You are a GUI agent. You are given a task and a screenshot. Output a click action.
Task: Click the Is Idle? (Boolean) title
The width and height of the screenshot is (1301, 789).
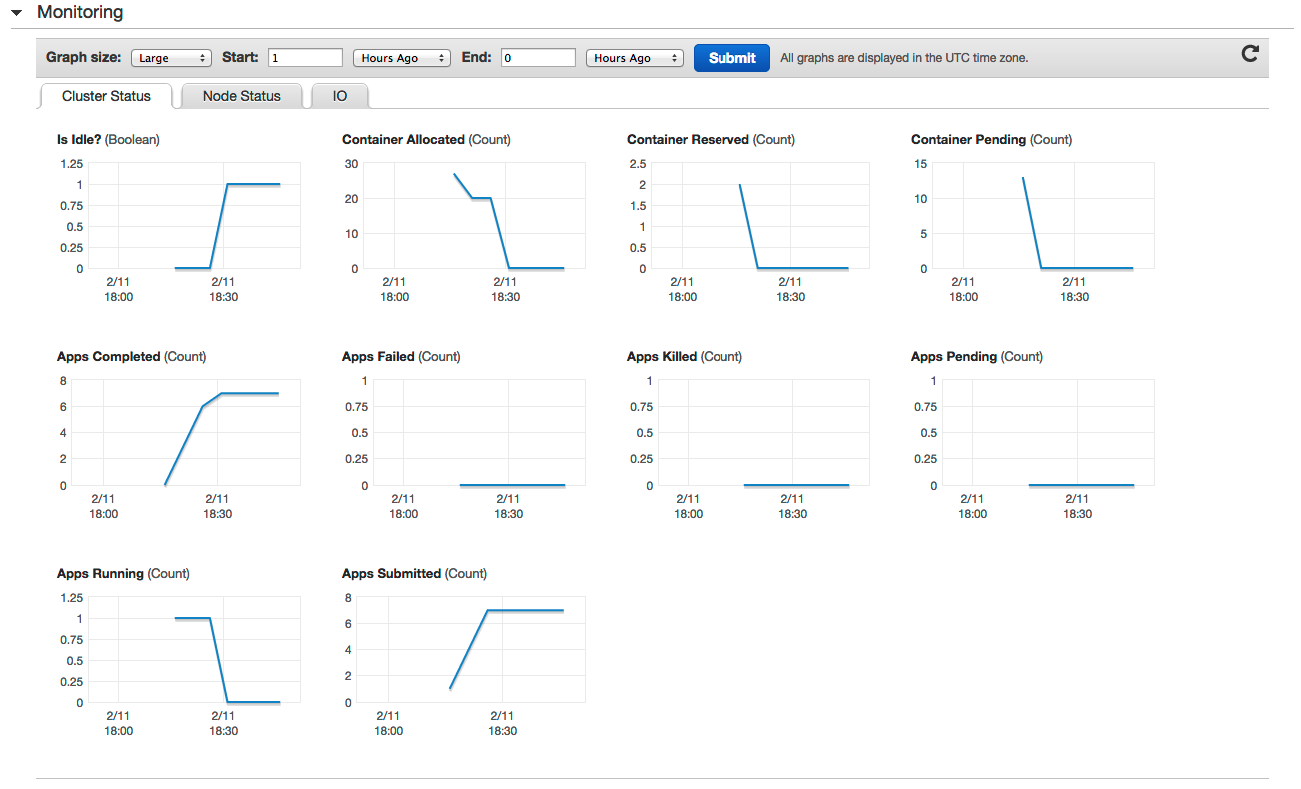click(x=108, y=140)
